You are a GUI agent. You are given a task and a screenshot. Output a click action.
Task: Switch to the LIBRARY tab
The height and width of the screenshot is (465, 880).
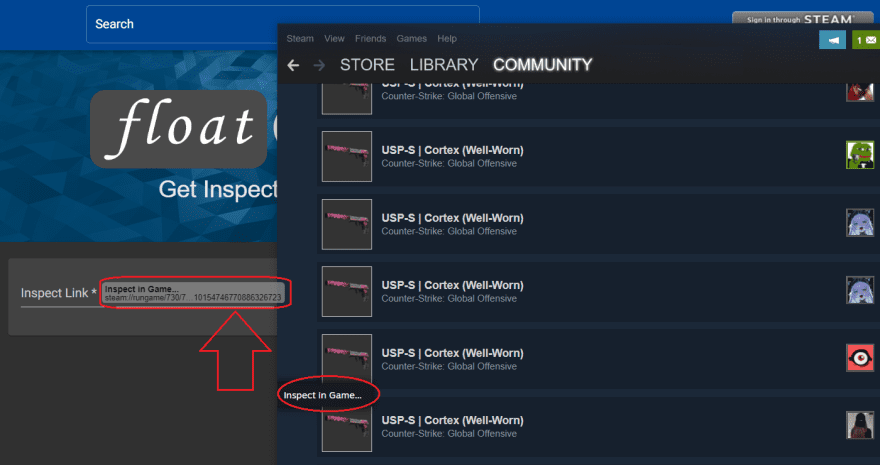(x=444, y=65)
